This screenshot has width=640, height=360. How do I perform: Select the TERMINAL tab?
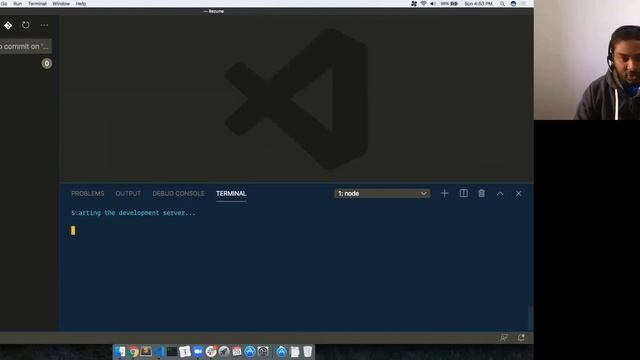click(x=231, y=193)
